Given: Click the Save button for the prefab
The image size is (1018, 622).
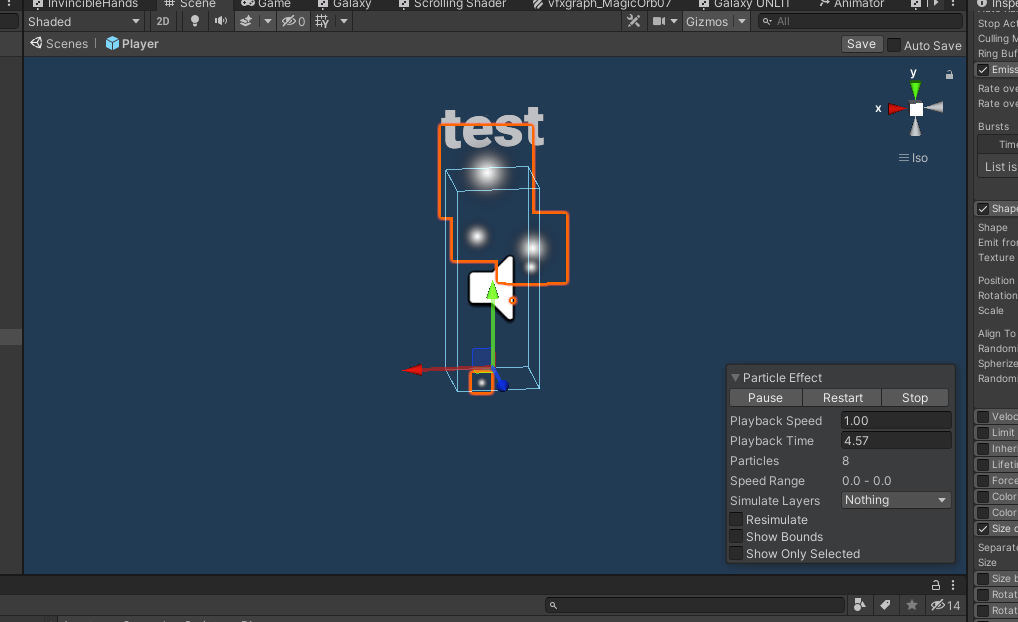Looking at the screenshot, I should tap(861, 44).
